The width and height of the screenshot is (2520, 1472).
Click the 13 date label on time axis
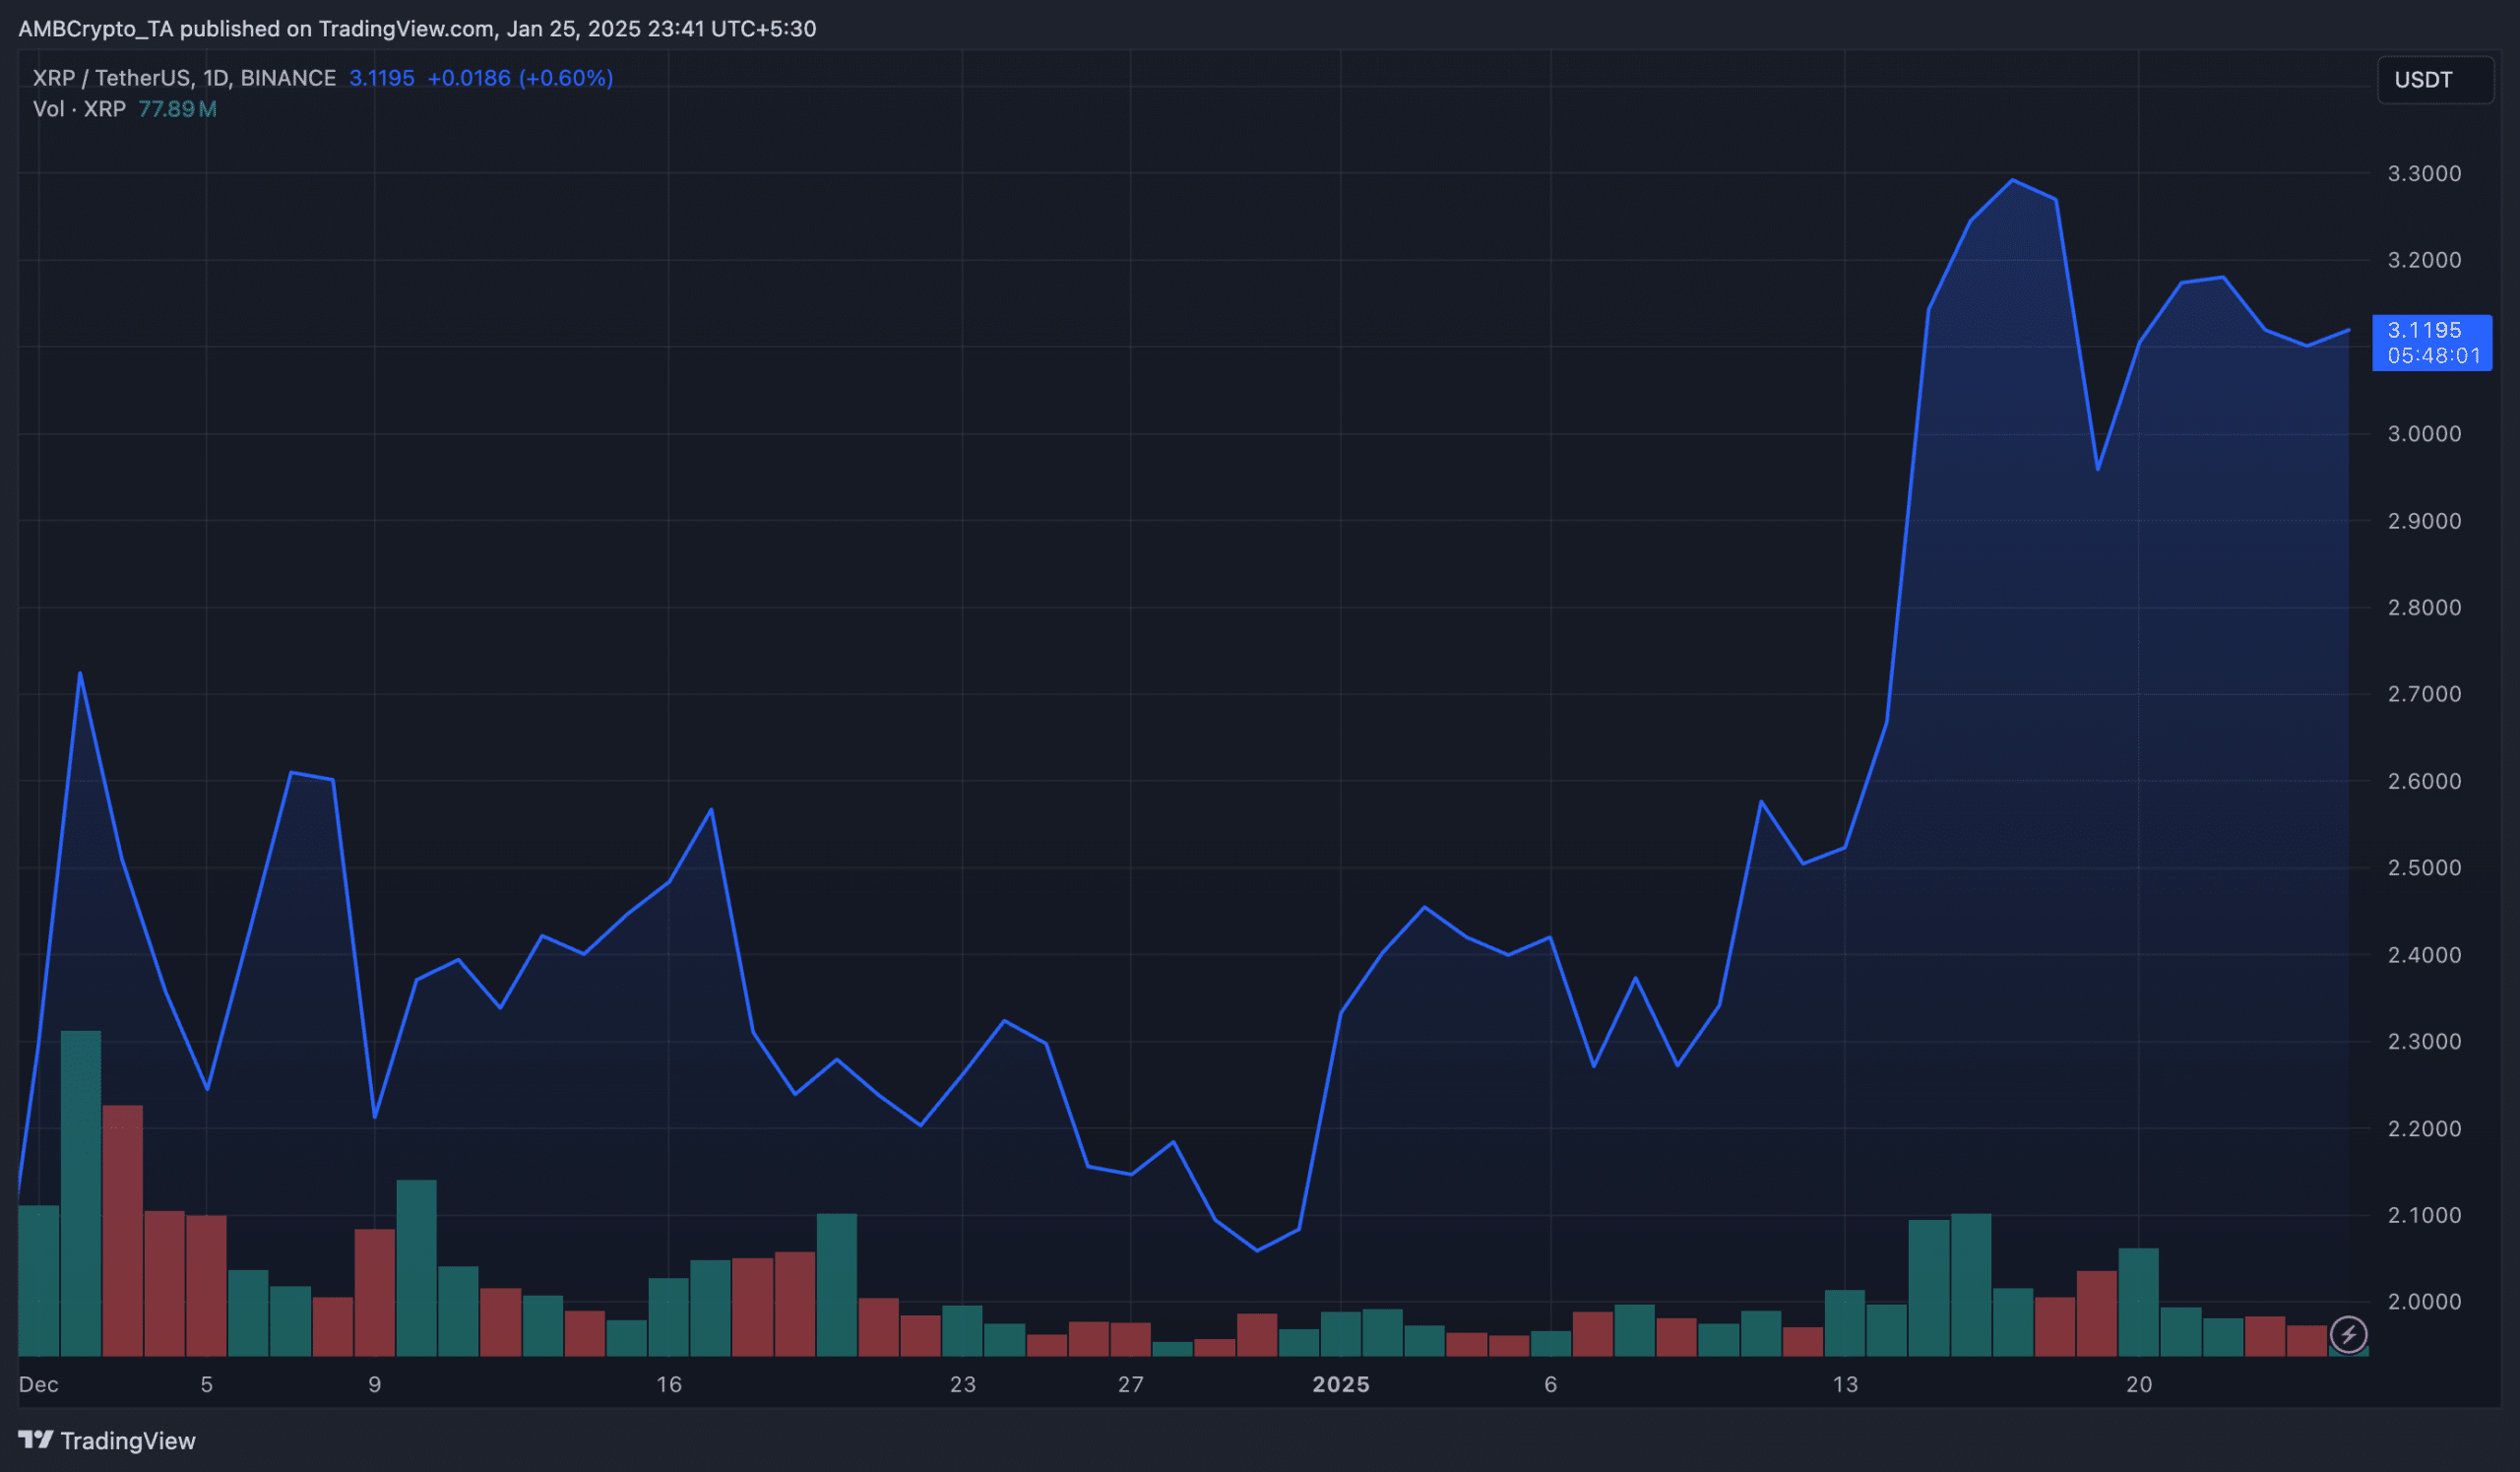click(x=1845, y=1385)
